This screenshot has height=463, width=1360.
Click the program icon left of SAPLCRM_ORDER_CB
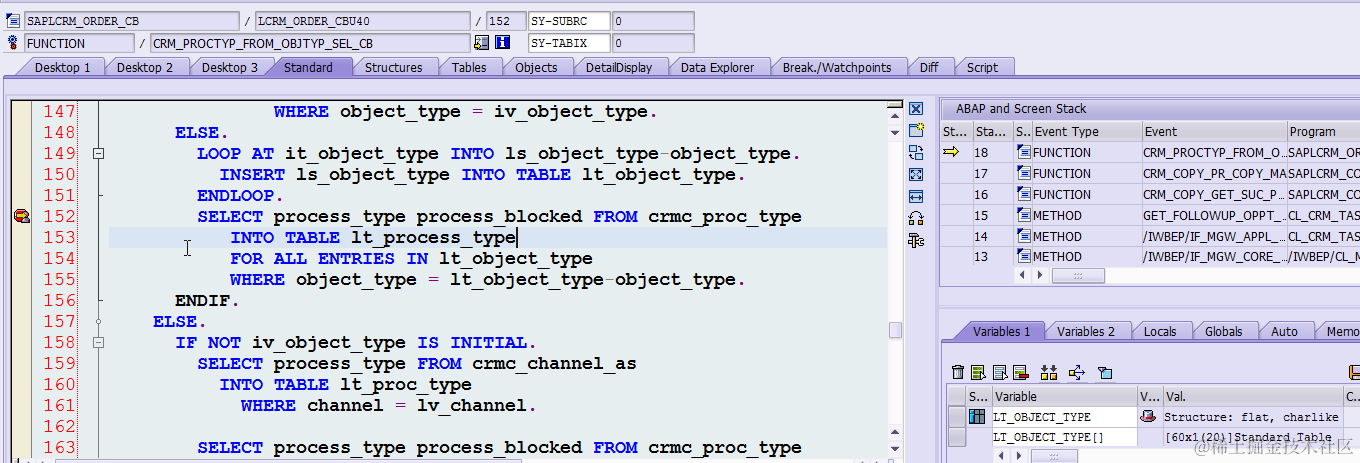click(13, 21)
